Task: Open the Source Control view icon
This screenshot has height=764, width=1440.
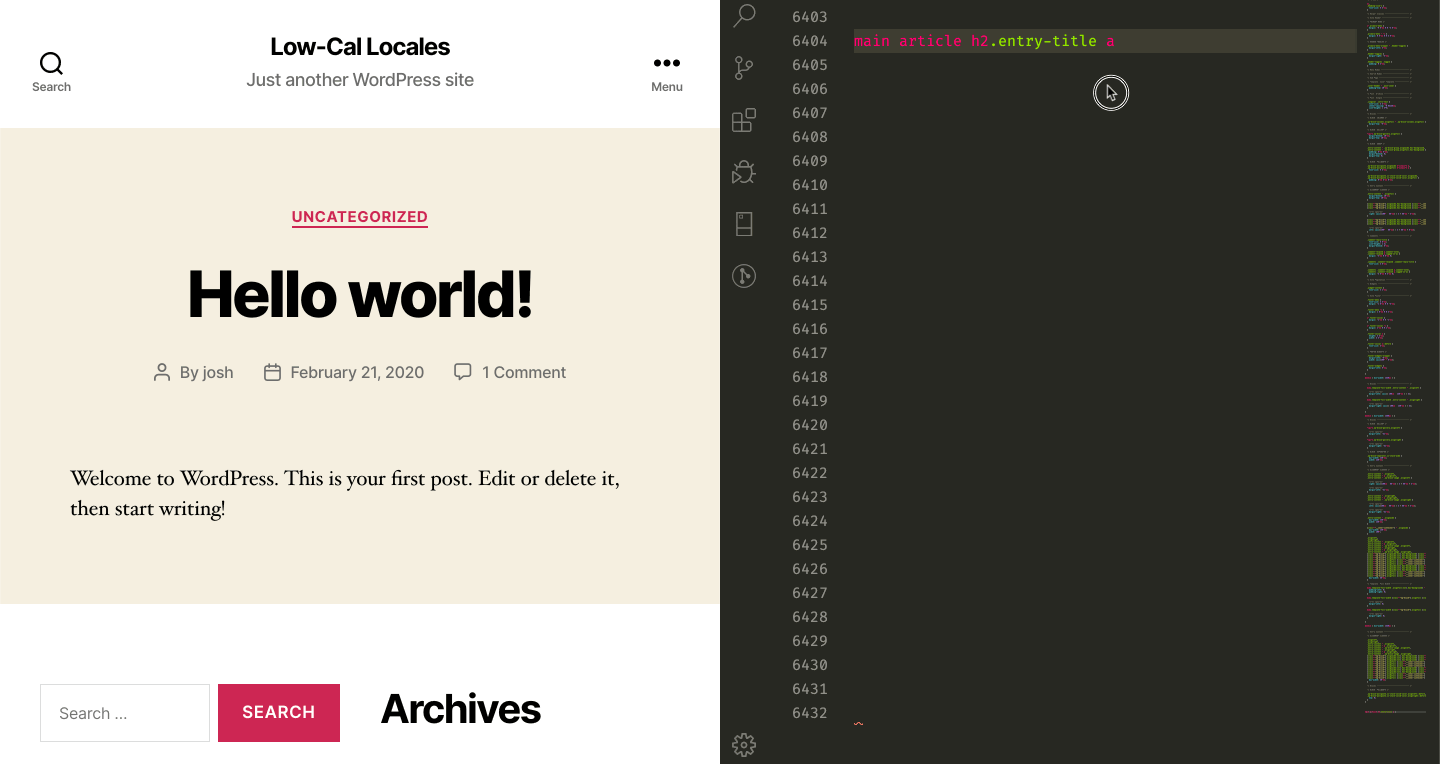Action: pyautogui.click(x=744, y=68)
